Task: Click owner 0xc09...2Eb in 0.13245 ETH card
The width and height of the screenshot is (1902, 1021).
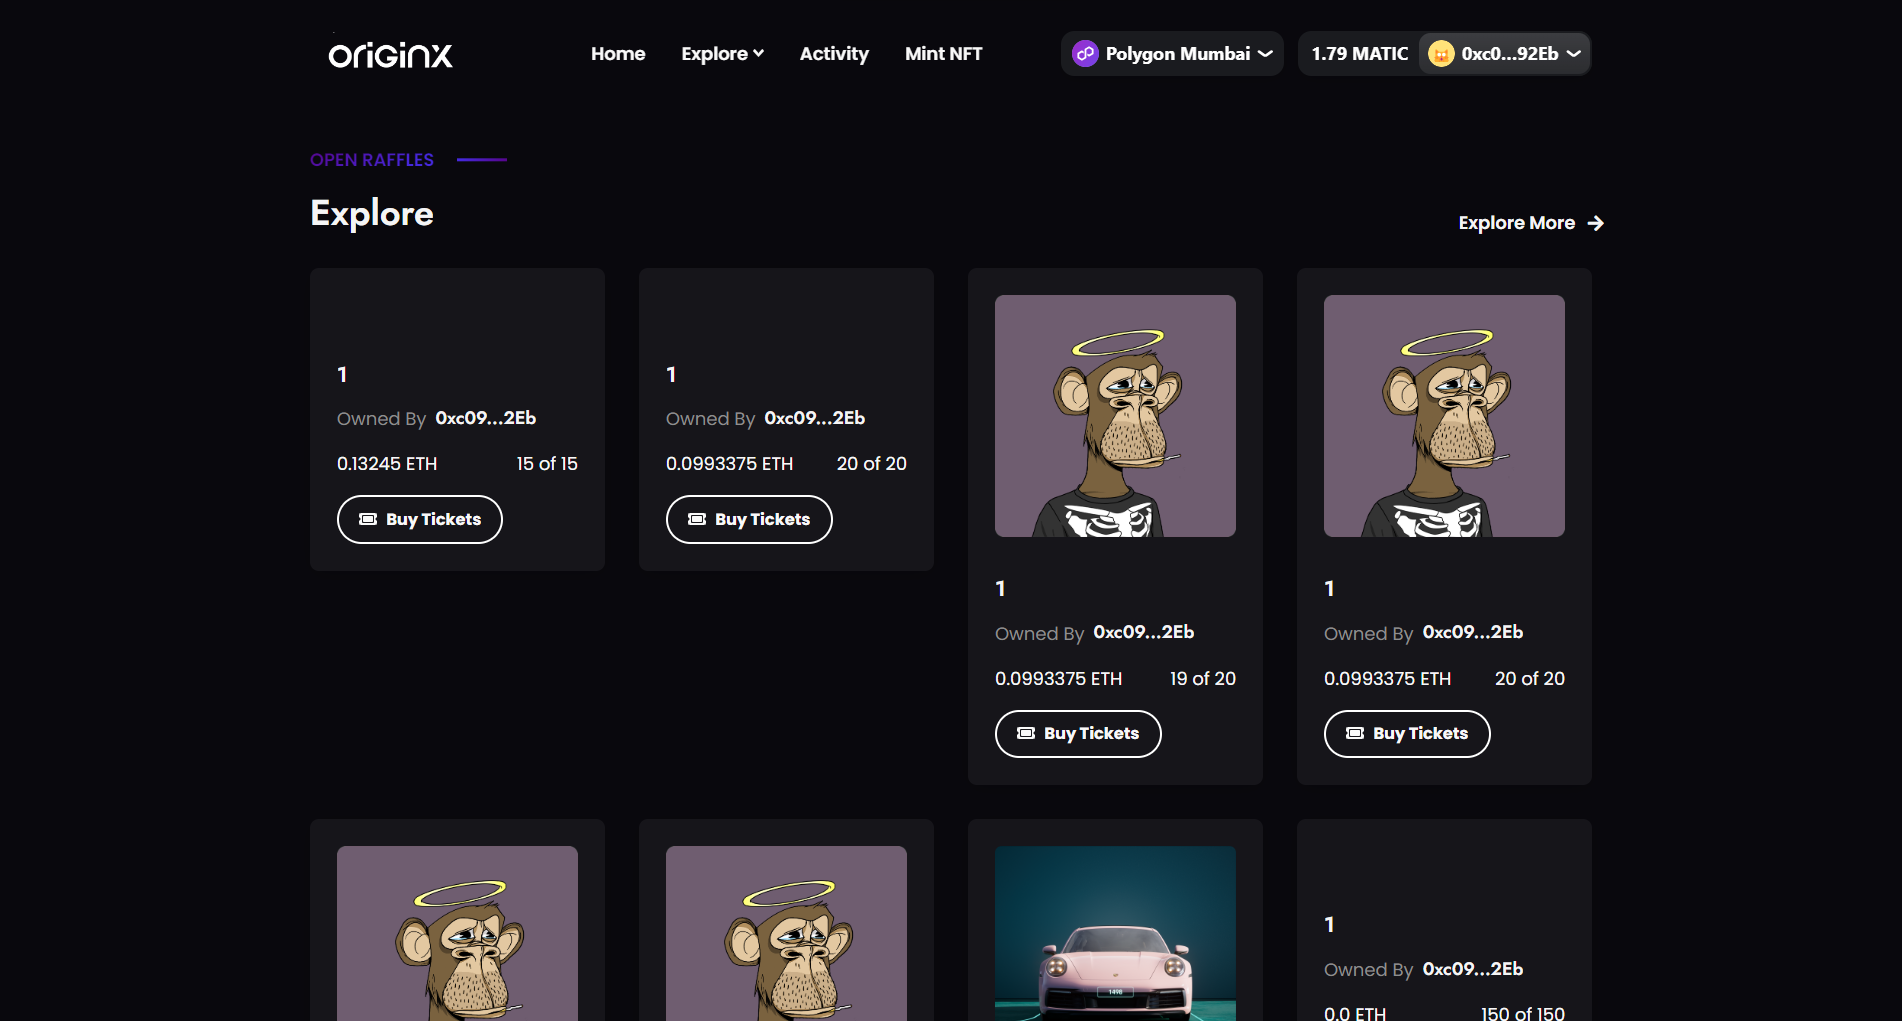Action: pyautogui.click(x=486, y=418)
